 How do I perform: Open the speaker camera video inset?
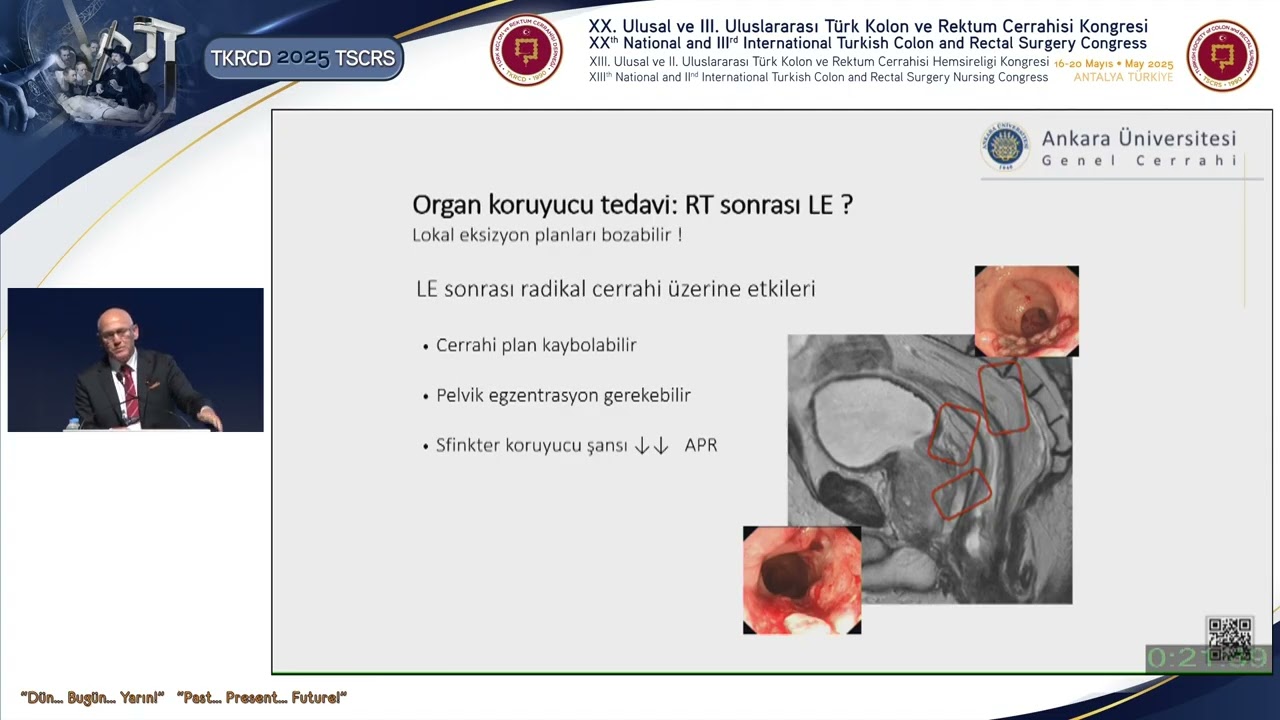pyautogui.click(x=136, y=360)
